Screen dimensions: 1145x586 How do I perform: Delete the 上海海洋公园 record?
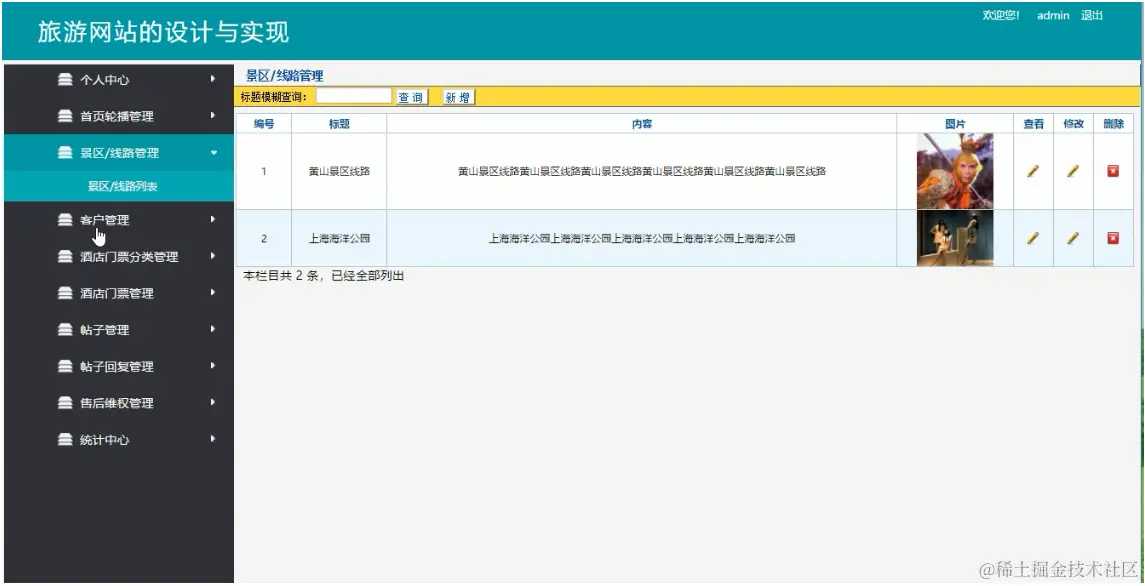coord(1113,238)
